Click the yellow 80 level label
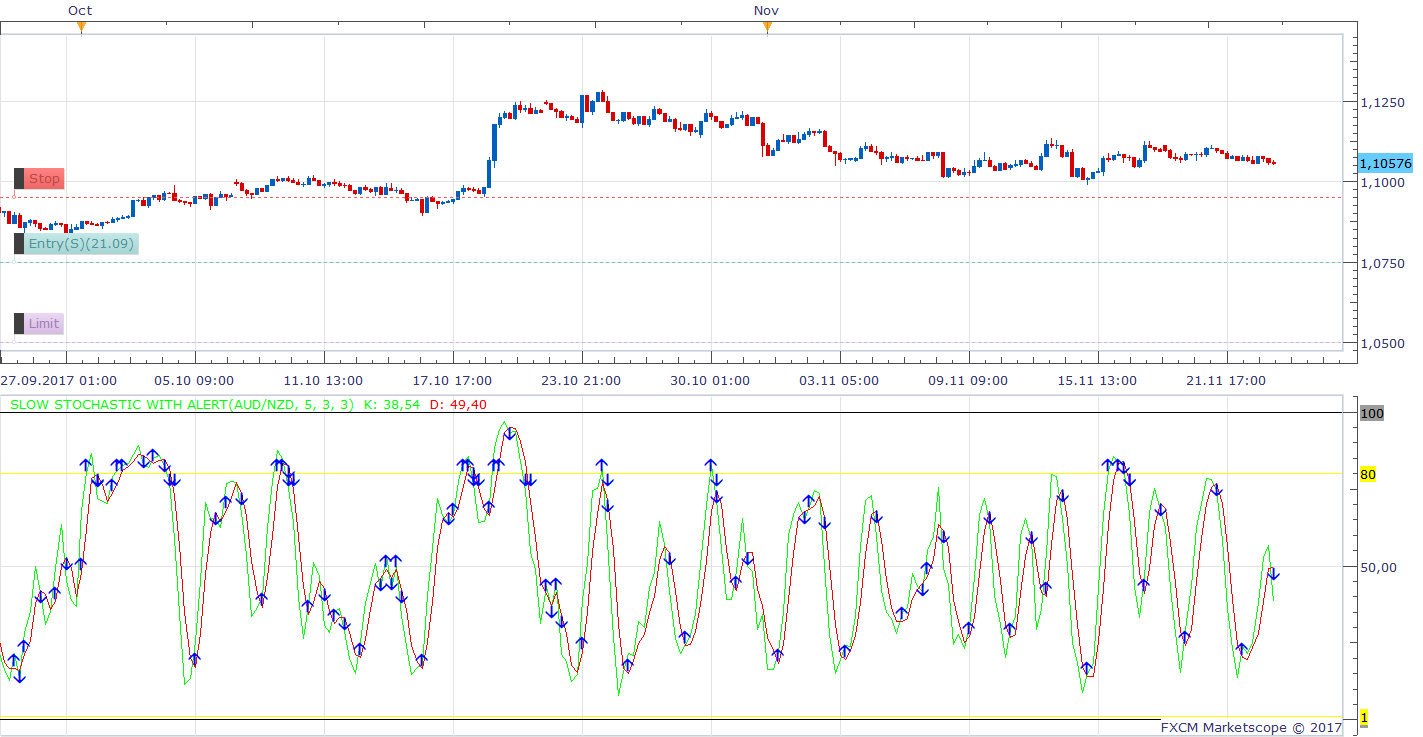Screen dimensions: 1423x737 [x=1368, y=474]
